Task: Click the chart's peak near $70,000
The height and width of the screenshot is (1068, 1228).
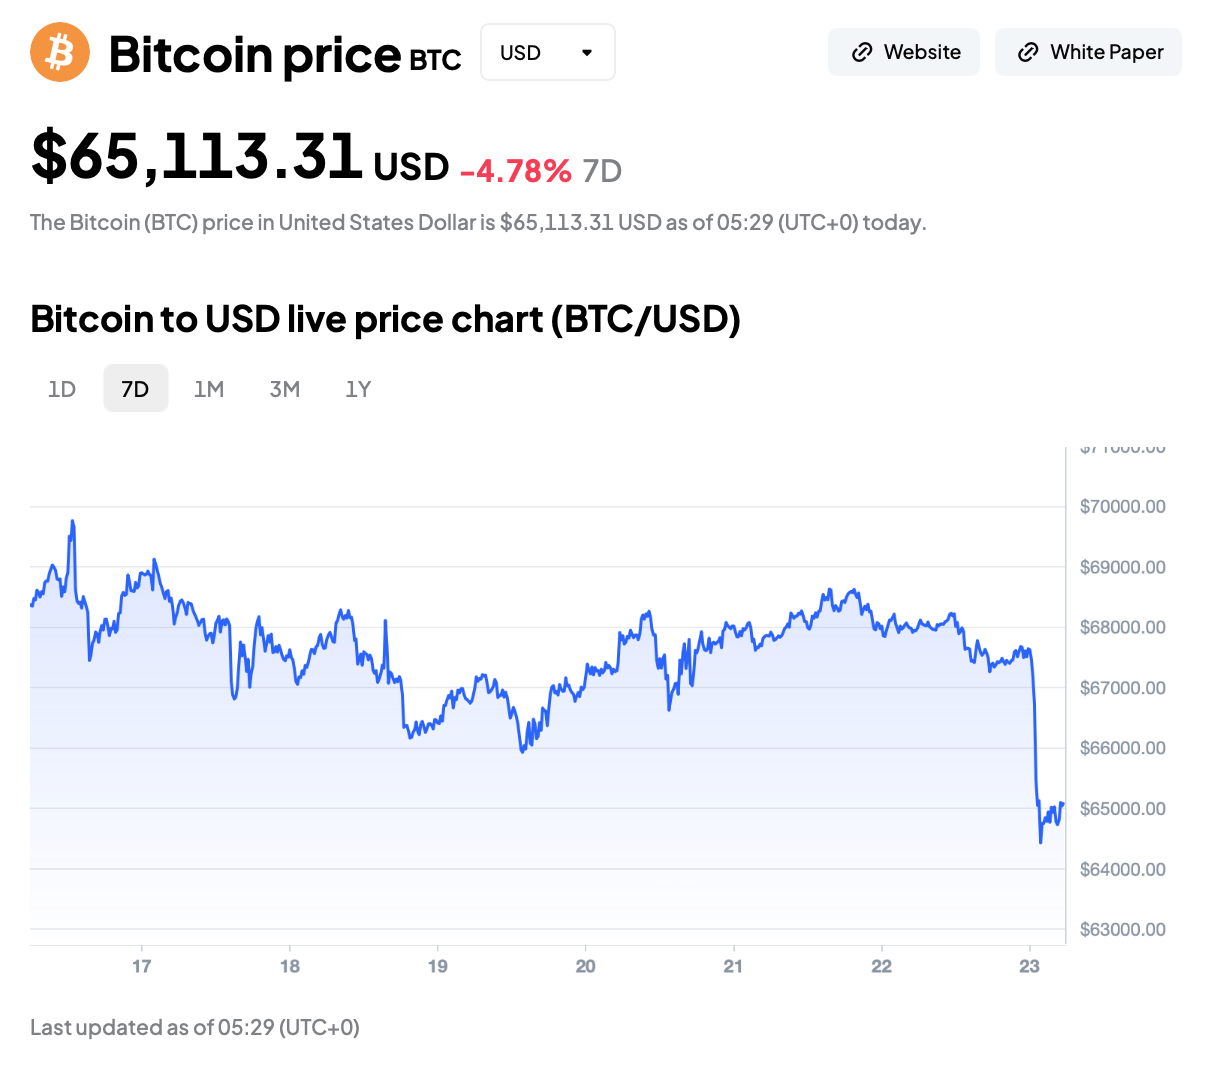Action: [x=72, y=521]
